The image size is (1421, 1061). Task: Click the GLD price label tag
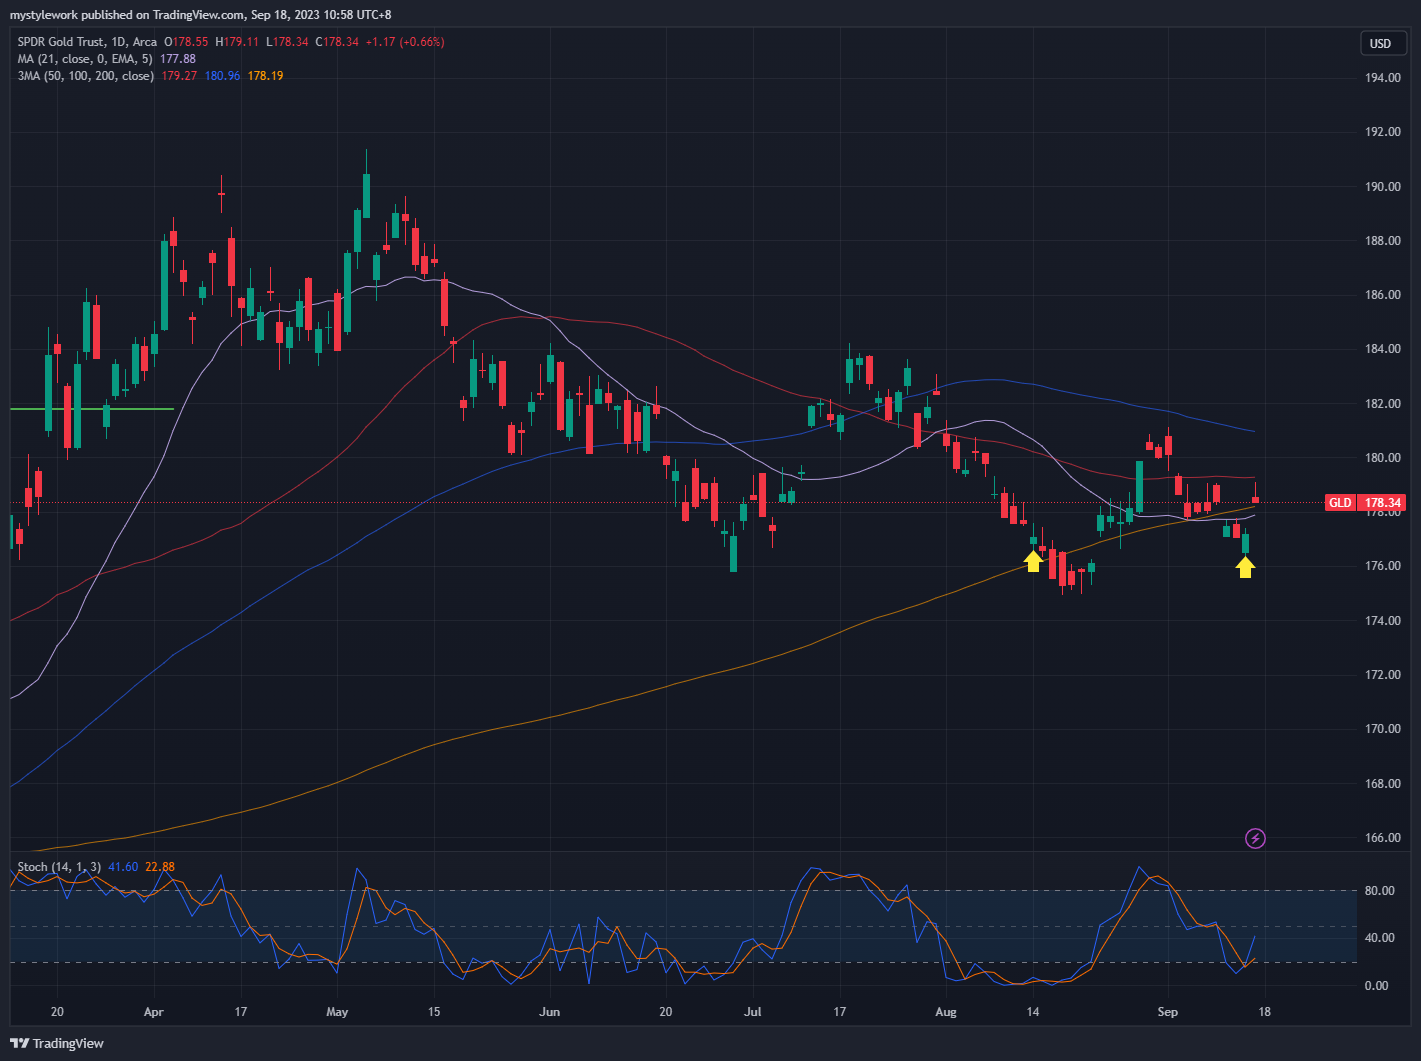[1340, 502]
